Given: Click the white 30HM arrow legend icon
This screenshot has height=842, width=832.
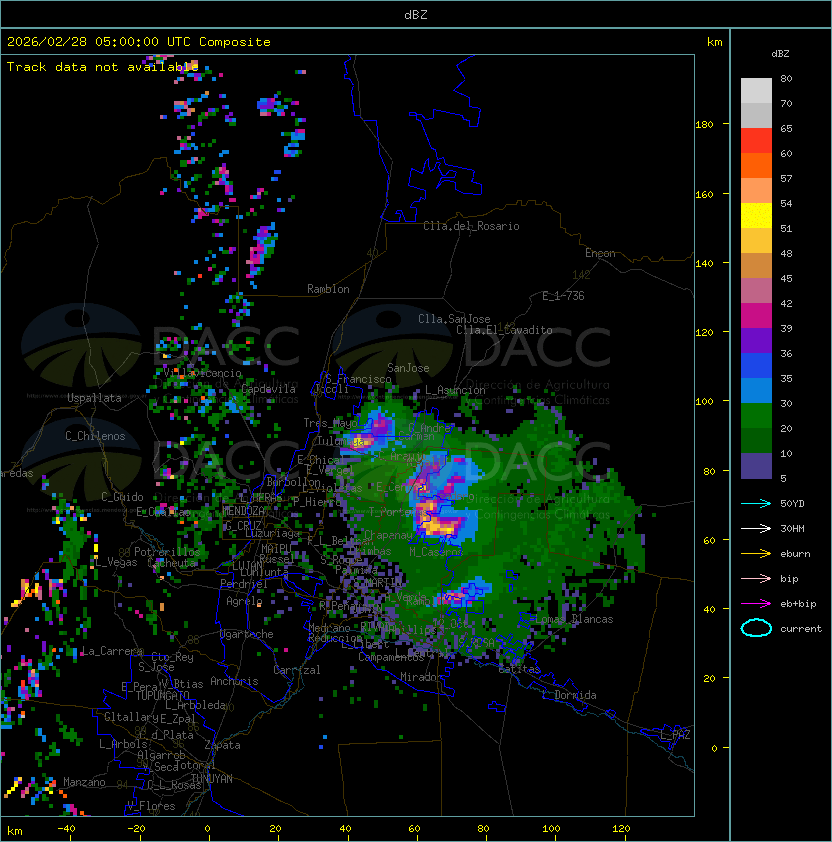Looking at the screenshot, I should 756,528.
